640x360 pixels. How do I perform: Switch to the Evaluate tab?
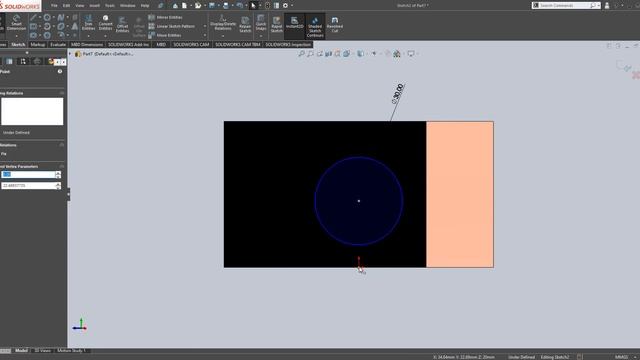tap(58, 44)
